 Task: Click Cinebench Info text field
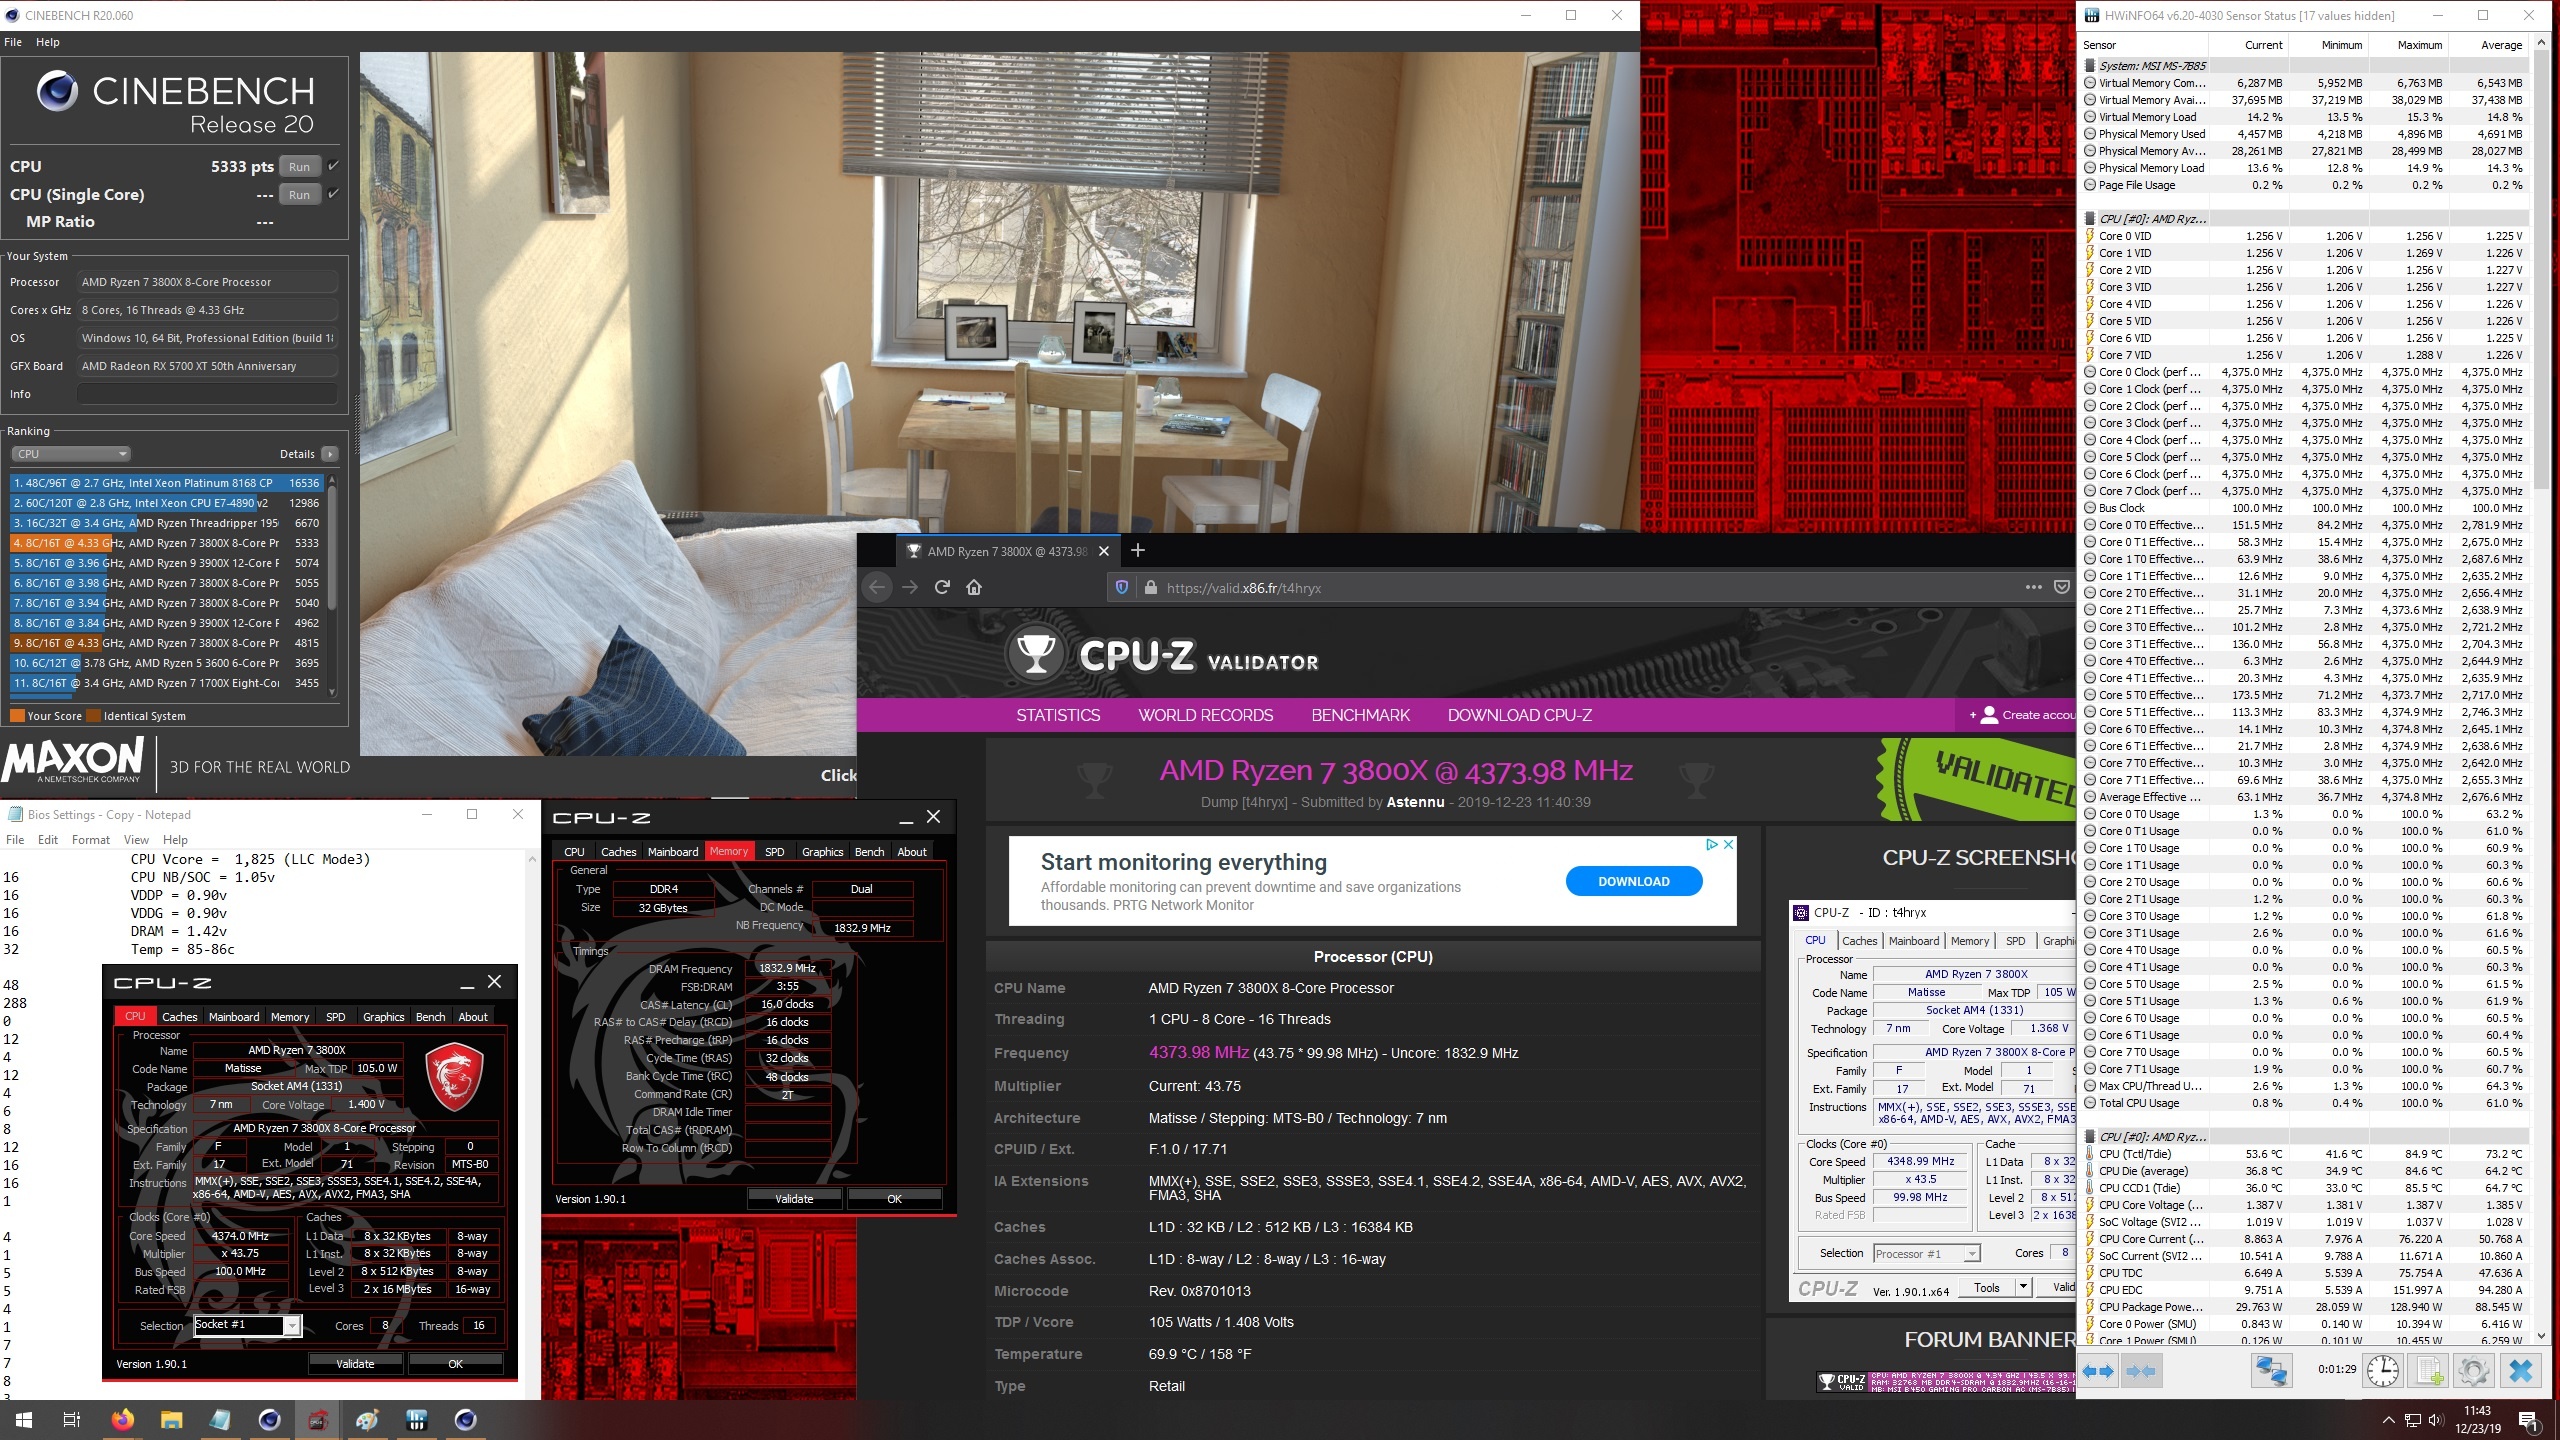(x=207, y=394)
